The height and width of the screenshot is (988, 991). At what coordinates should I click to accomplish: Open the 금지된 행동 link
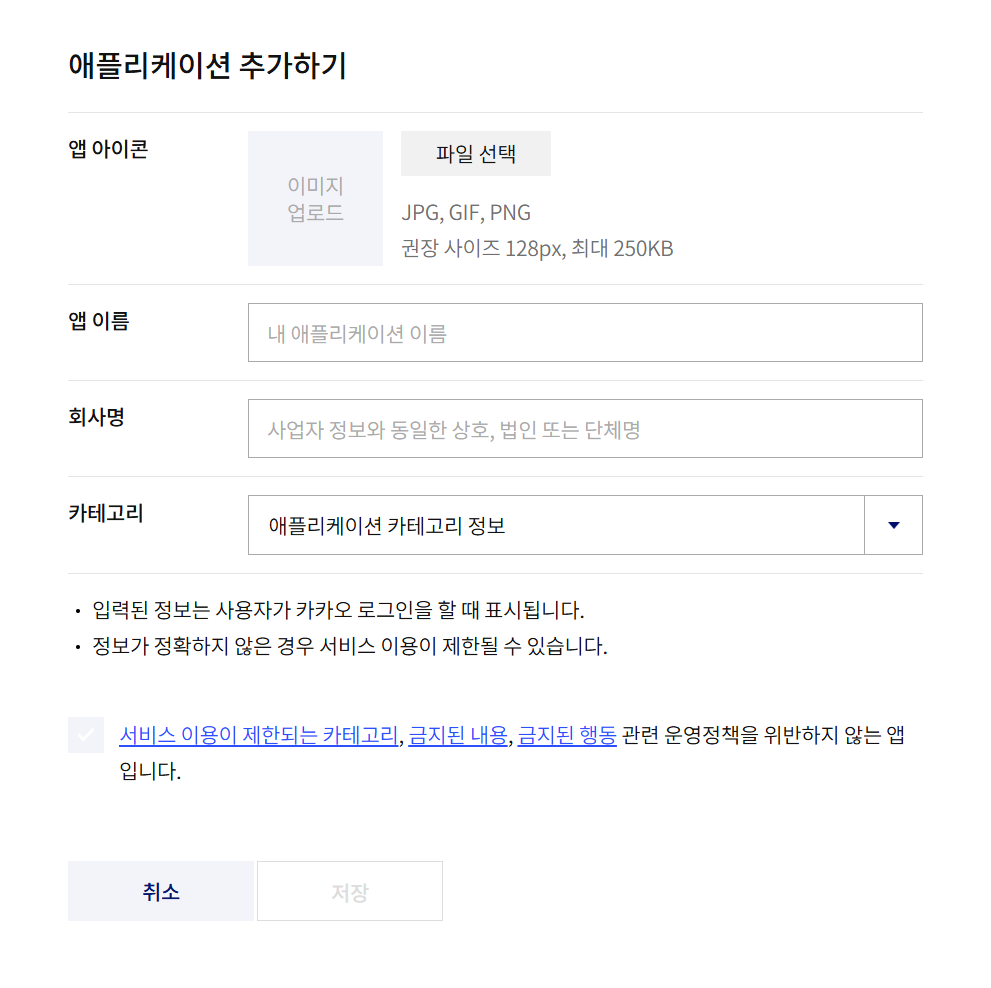567,735
